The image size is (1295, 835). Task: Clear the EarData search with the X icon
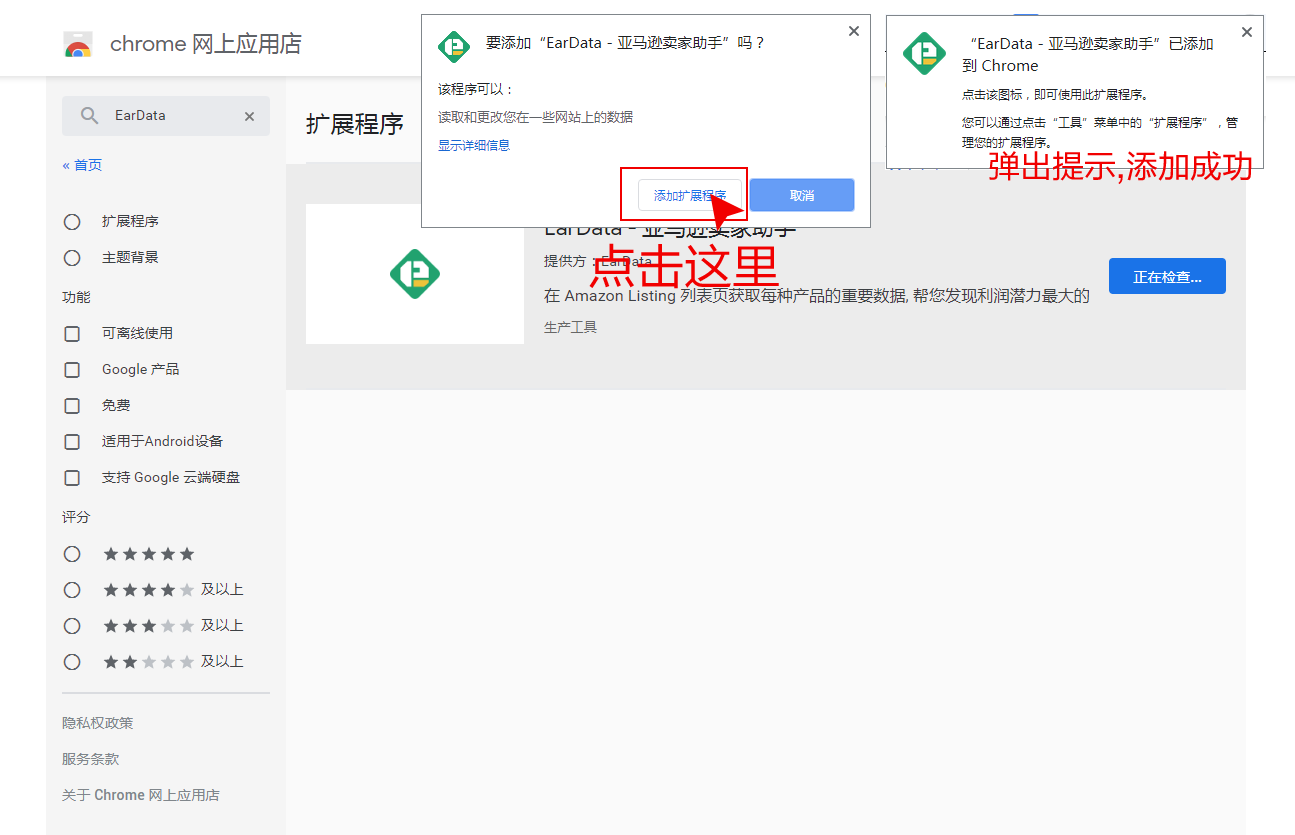point(249,116)
